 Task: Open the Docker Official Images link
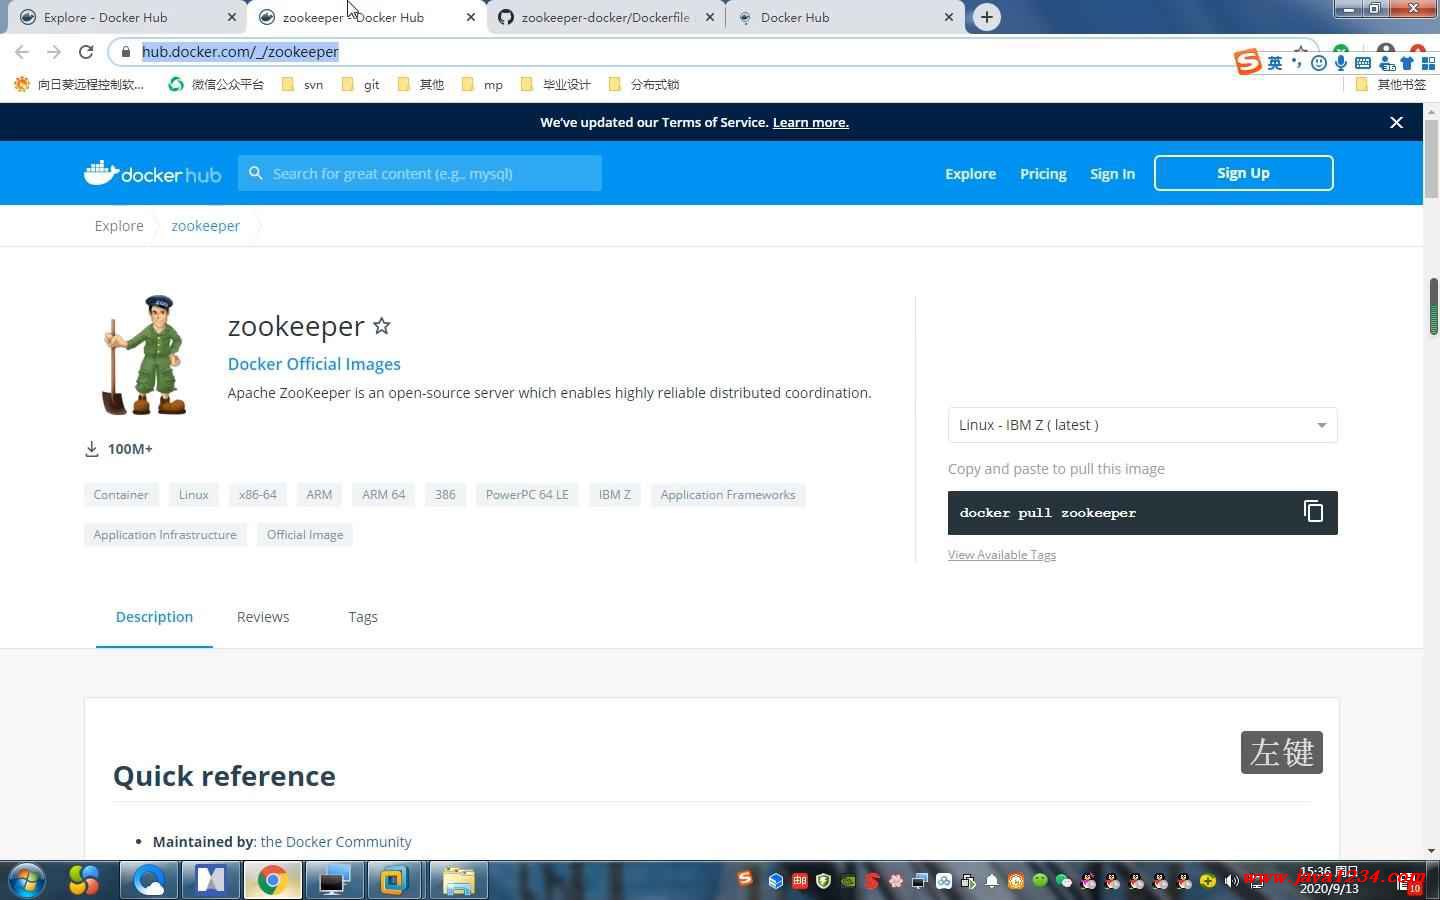coord(314,364)
